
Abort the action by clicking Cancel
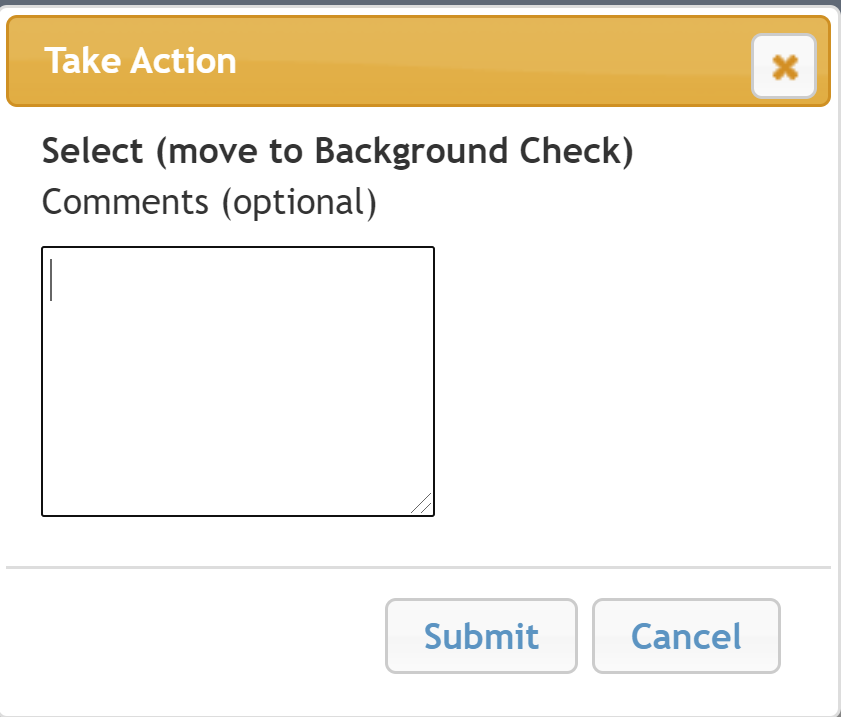(686, 636)
